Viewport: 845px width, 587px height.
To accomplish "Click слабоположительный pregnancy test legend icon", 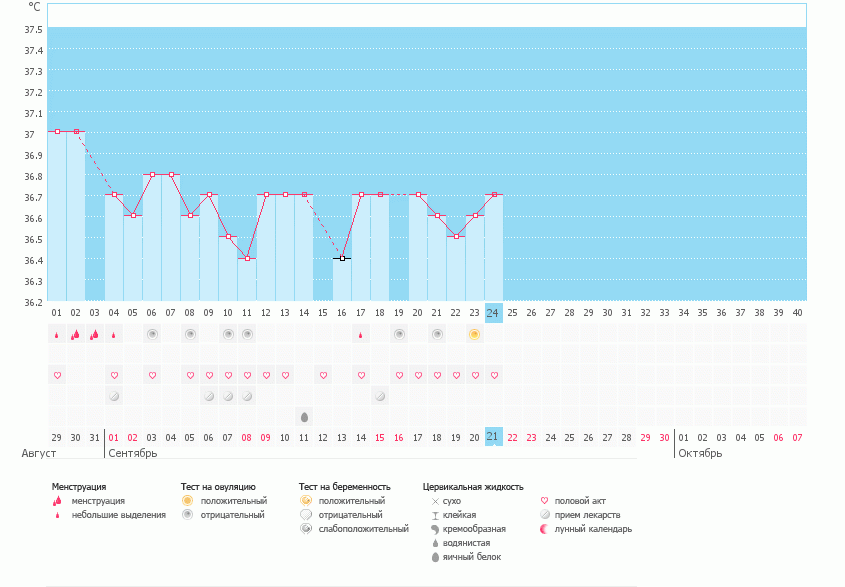I will pos(306,529).
